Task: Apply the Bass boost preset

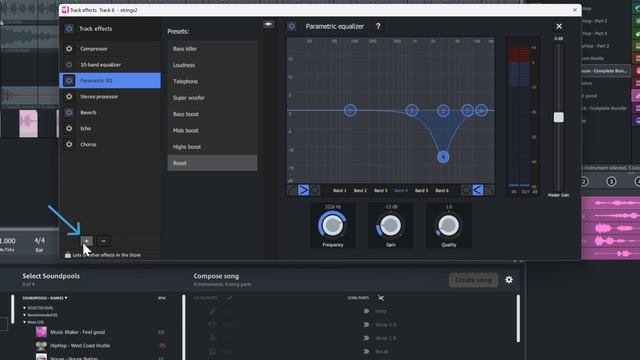Action: point(212,114)
